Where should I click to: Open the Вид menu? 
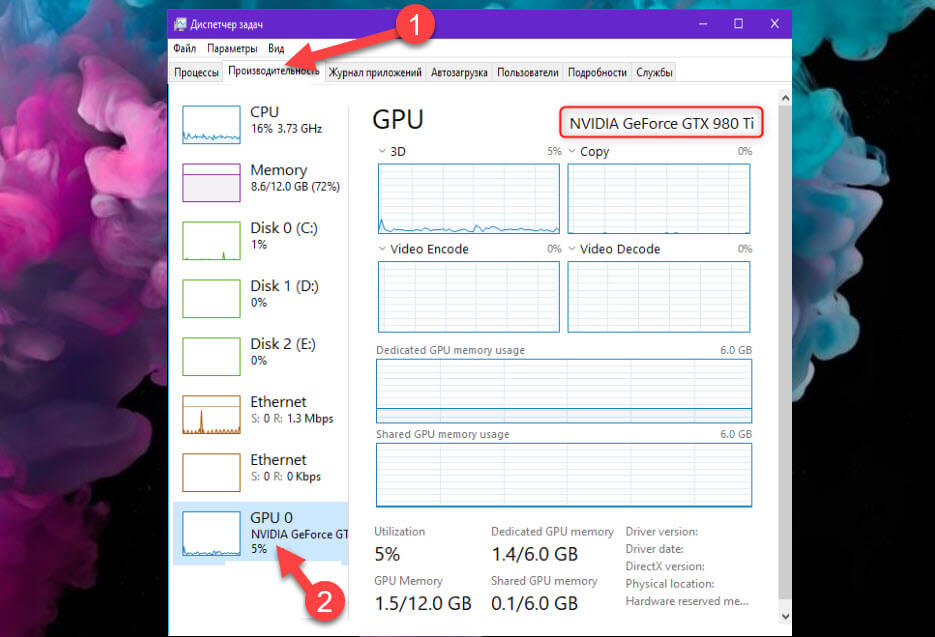(276, 48)
